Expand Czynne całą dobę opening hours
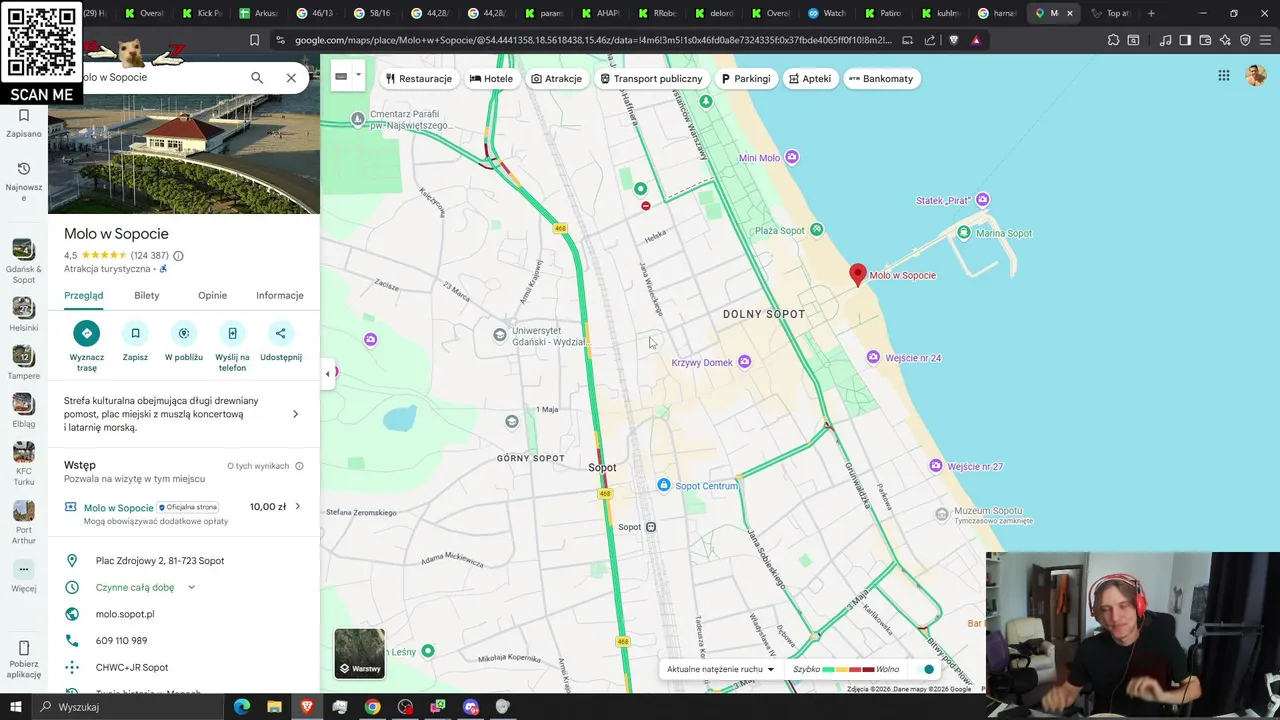The height and width of the screenshot is (720, 1280). point(191,587)
